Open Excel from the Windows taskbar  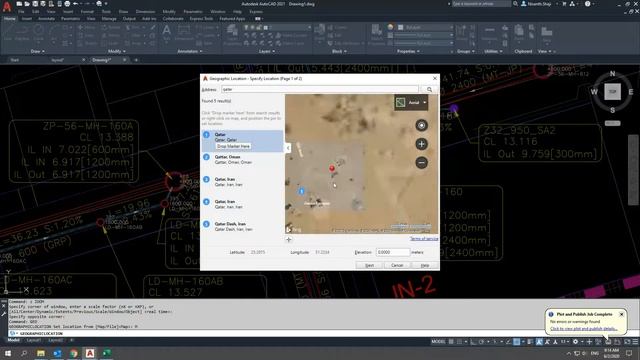(107, 353)
